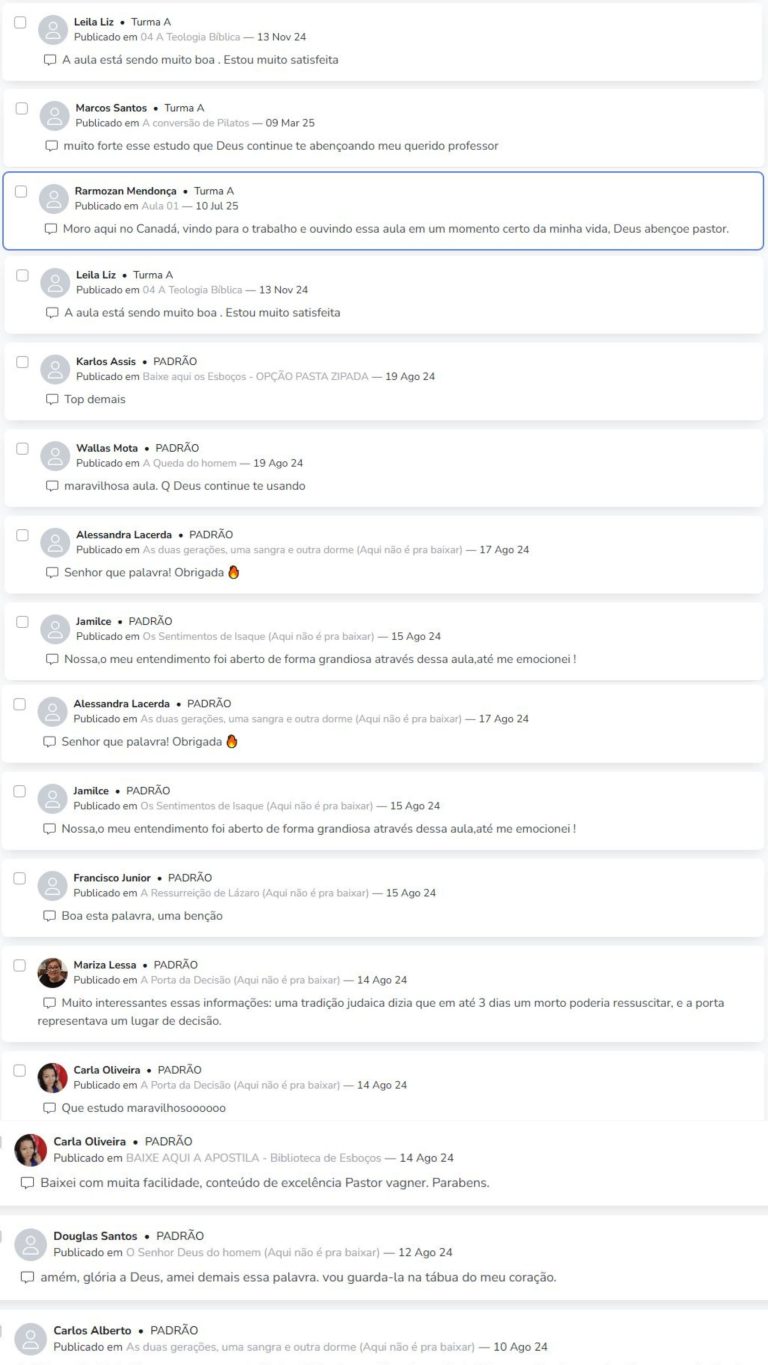Click Wallas Mota's avatar icon

tap(54, 456)
